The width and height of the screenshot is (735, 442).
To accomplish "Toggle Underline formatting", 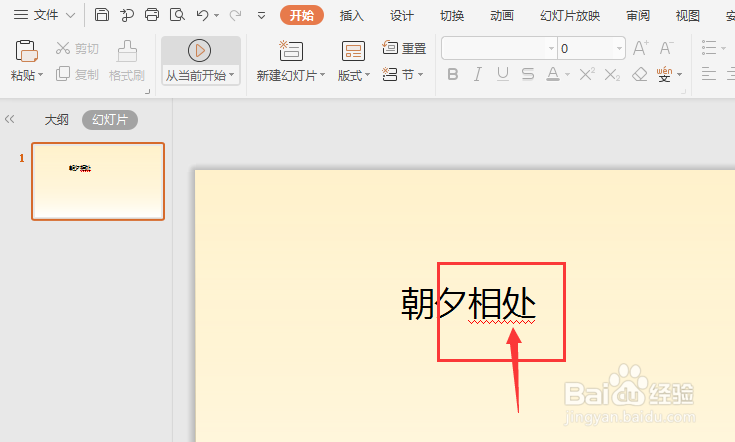I will pyautogui.click(x=503, y=74).
